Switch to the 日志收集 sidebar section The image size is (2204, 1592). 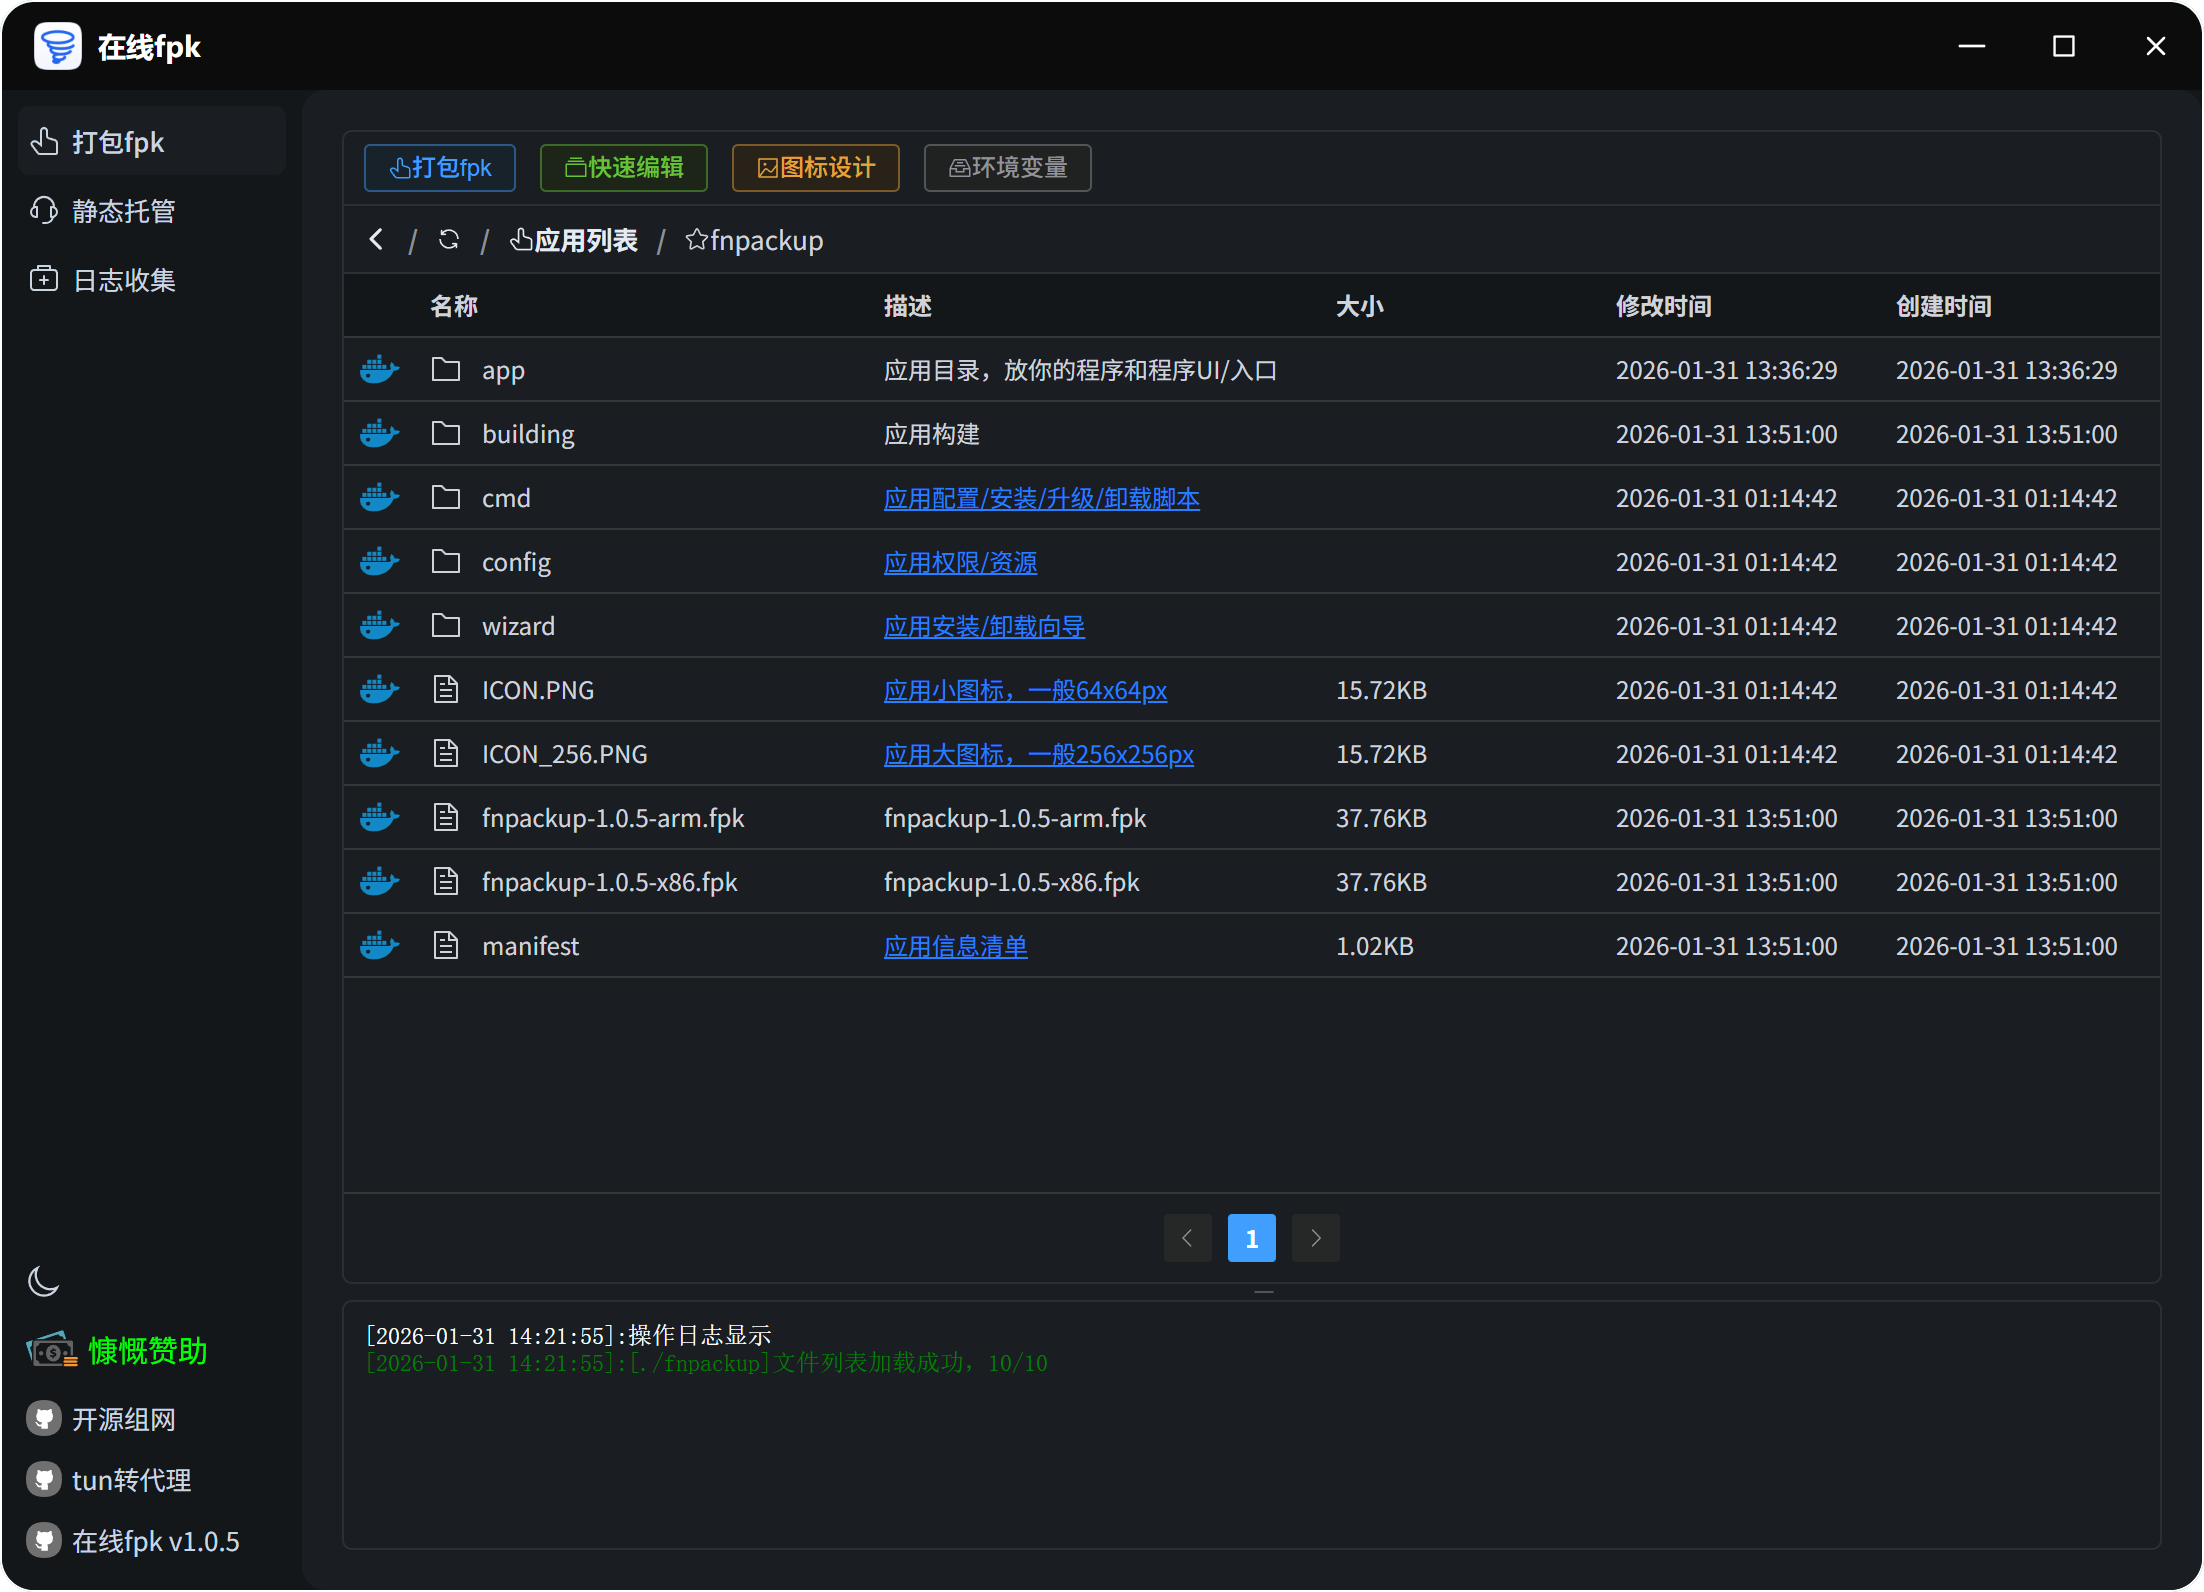pyautogui.click(x=122, y=280)
